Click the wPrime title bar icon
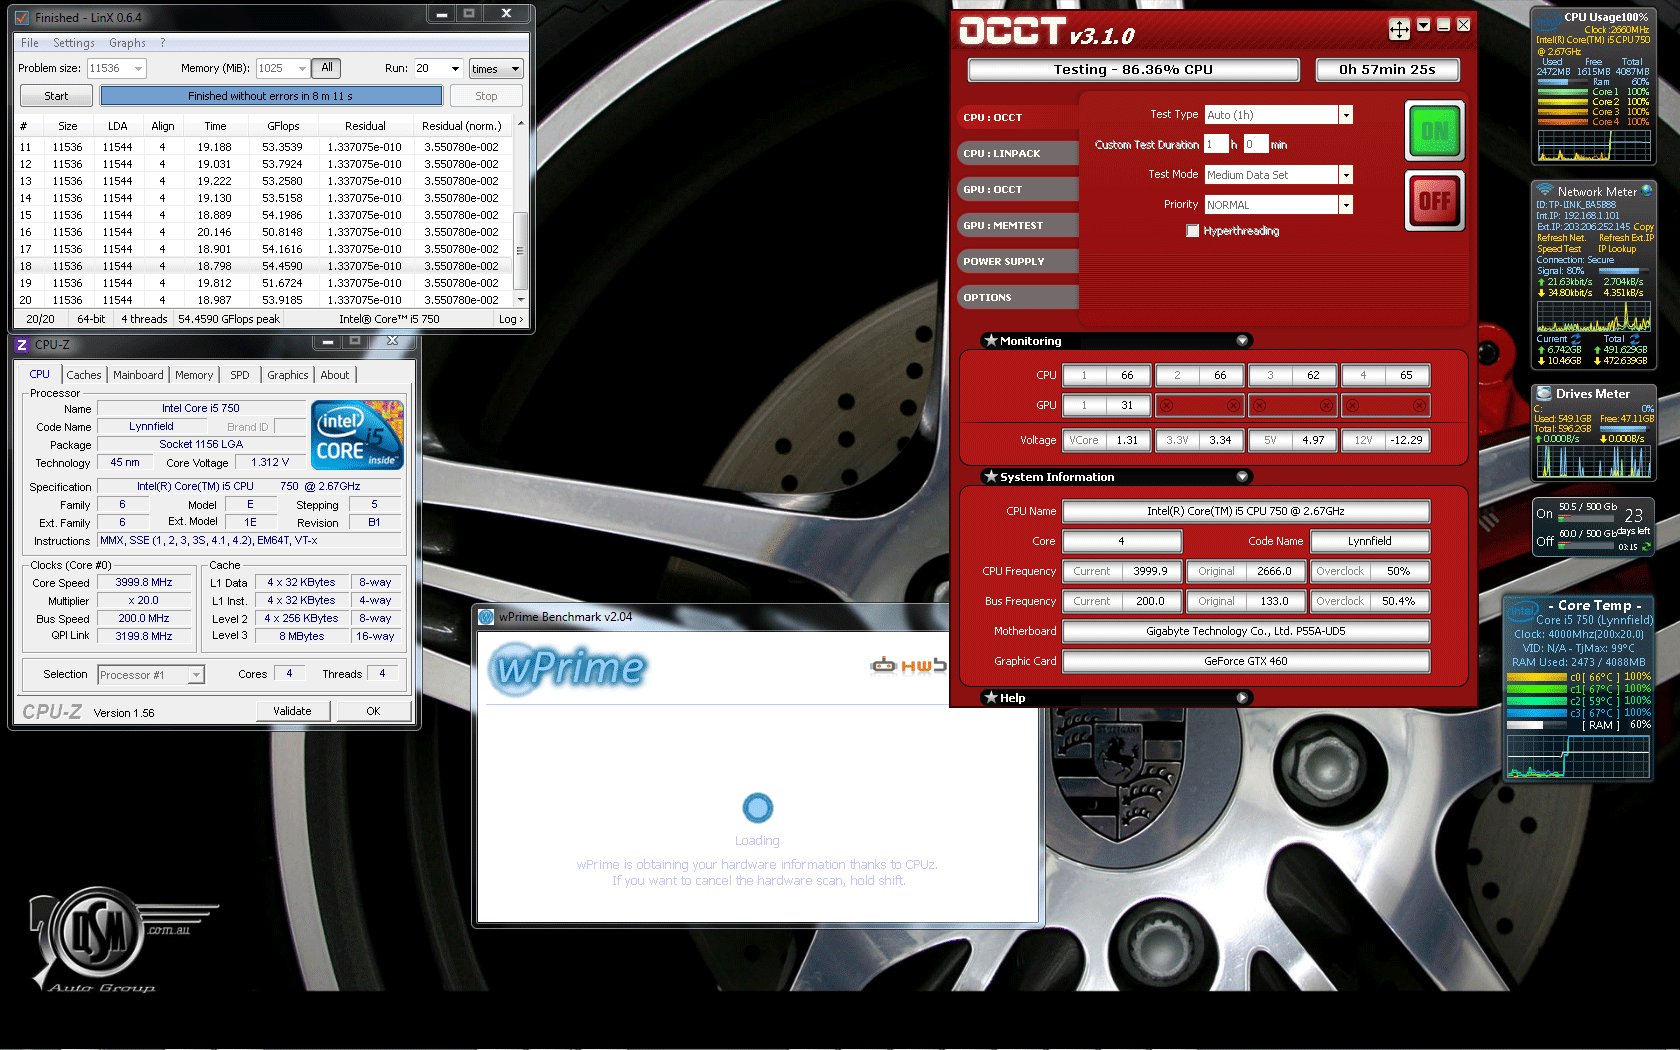The width and height of the screenshot is (1680, 1050). tap(486, 617)
